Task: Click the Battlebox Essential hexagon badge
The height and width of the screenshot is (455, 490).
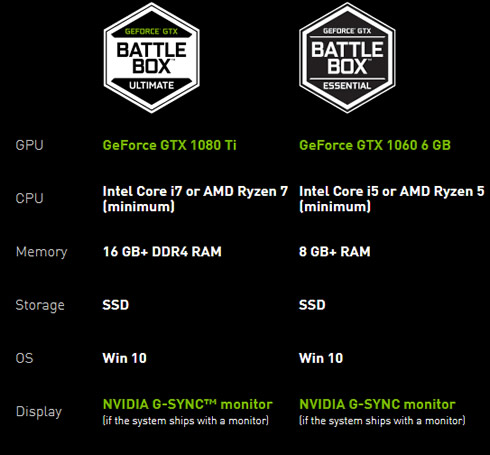Action: click(347, 58)
